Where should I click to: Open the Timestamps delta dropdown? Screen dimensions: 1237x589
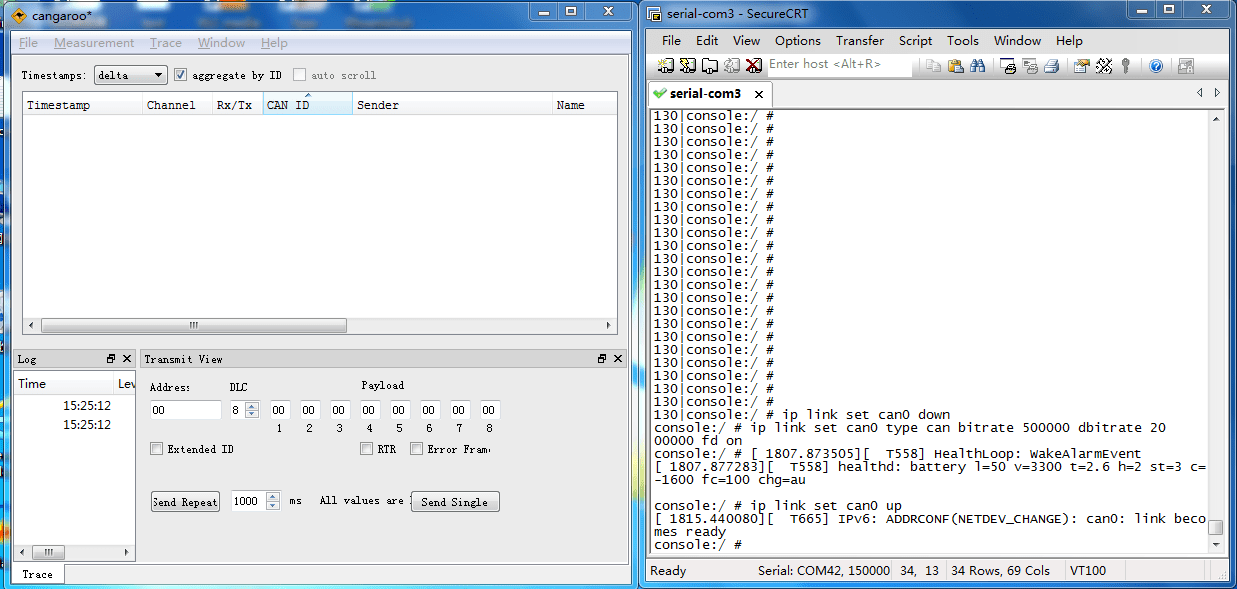tap(131, 75)
